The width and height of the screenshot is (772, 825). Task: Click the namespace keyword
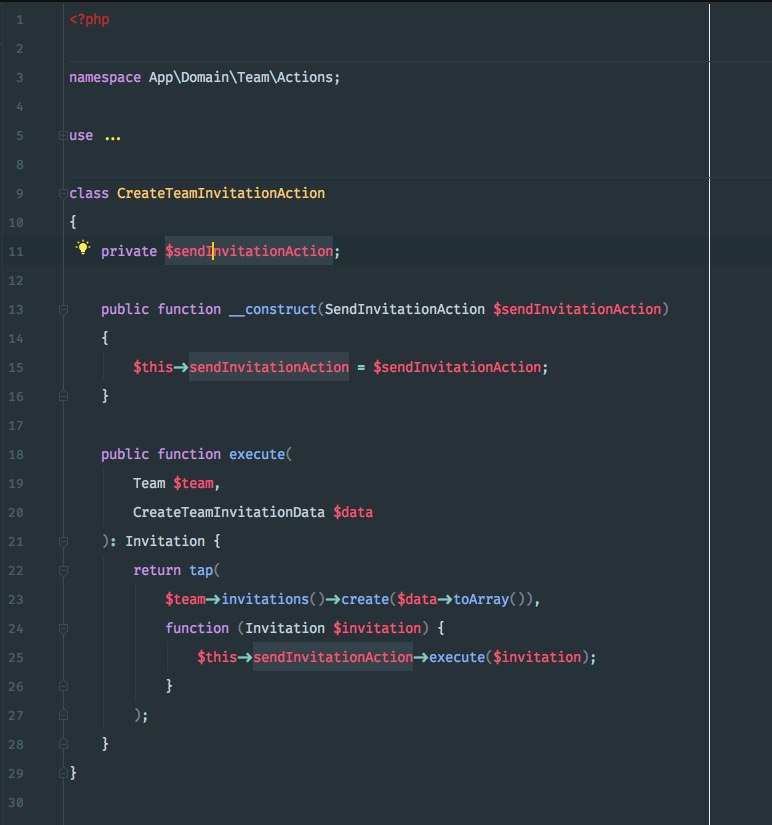[105, 77]
